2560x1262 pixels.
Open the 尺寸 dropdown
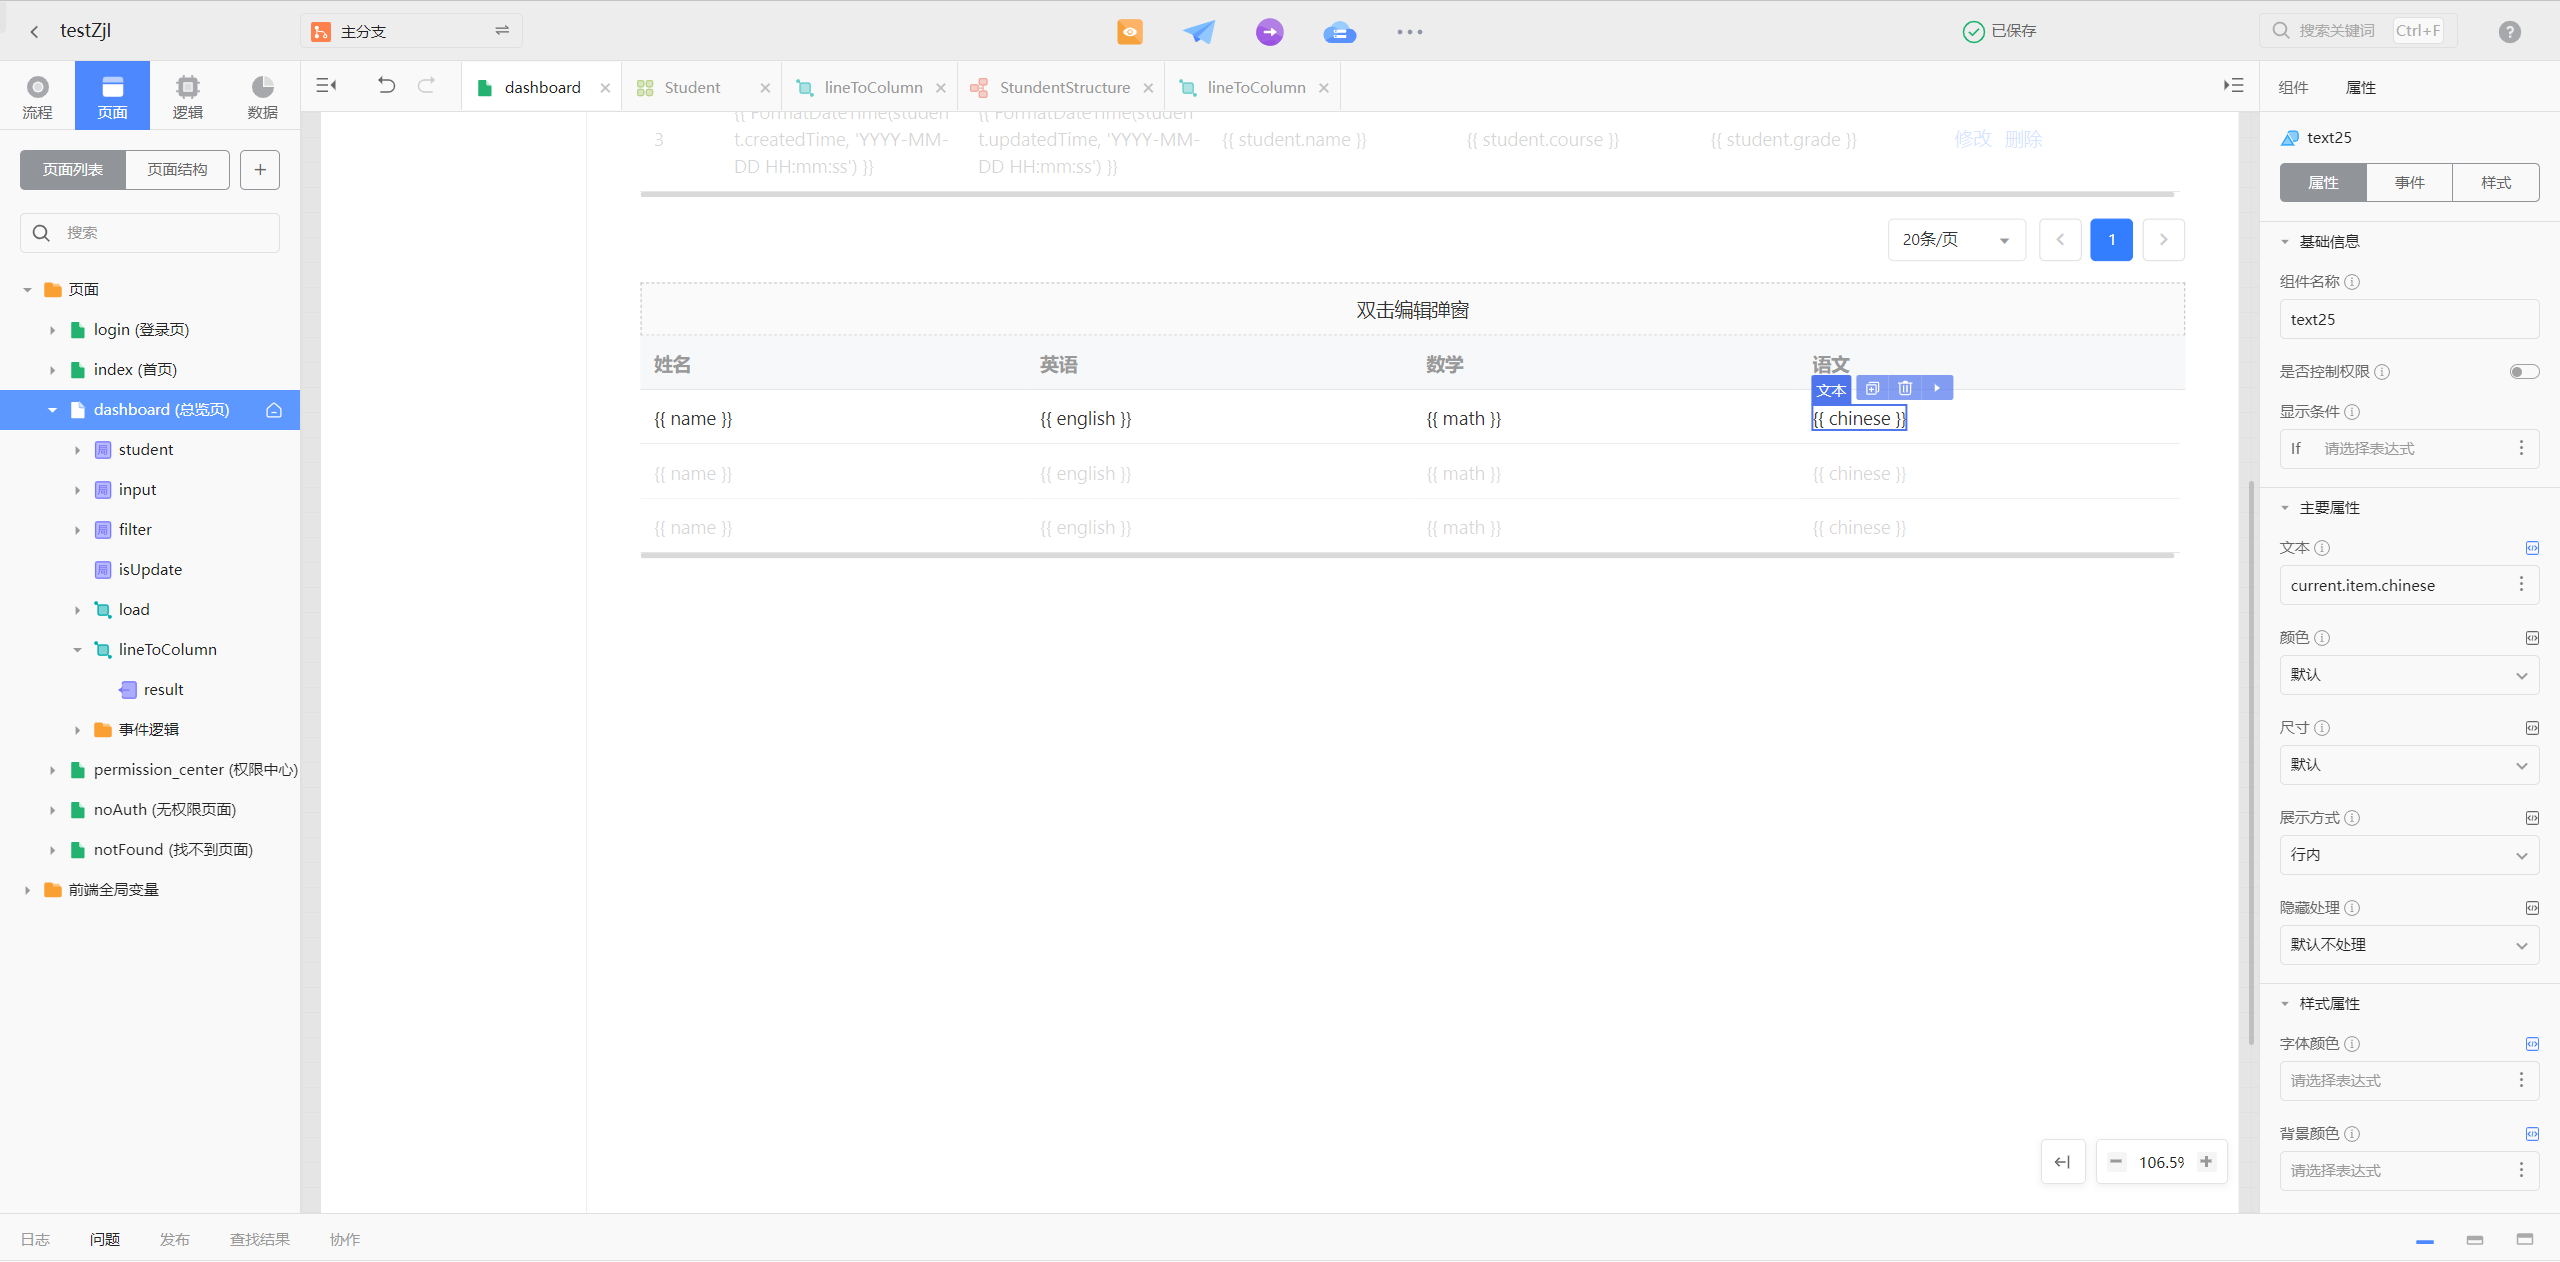click(x=2409, y=765)
